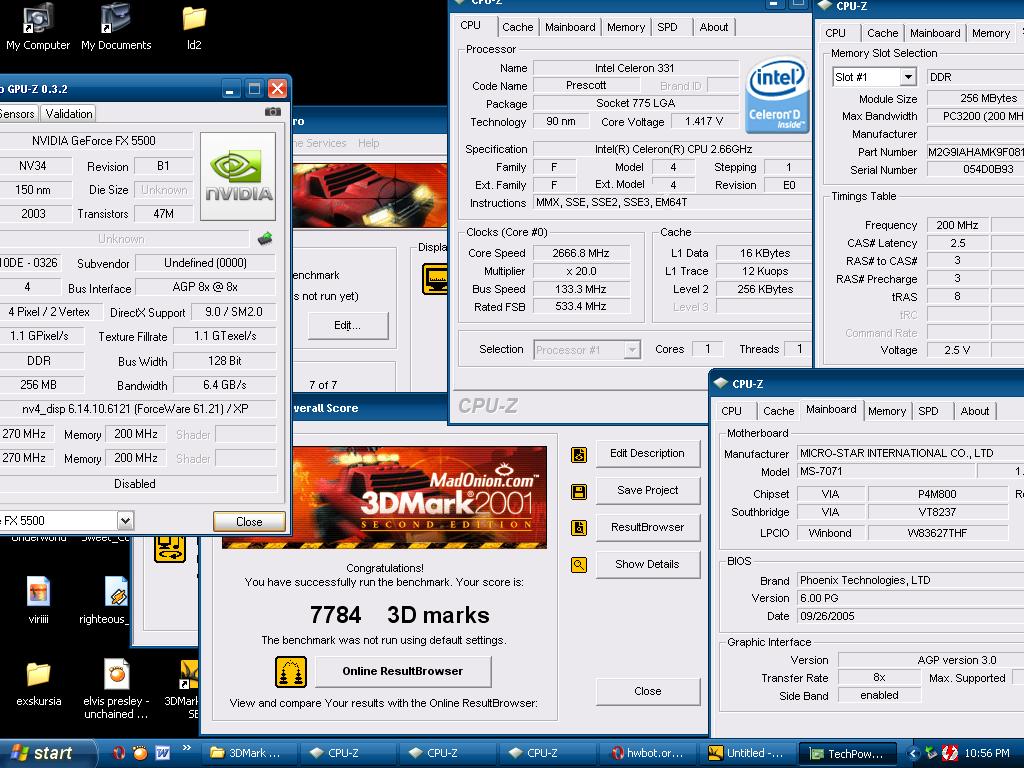Click ResultBrowser button
Image resolution: width=1024 pixels, height=768 pixels.
point(647,527)
